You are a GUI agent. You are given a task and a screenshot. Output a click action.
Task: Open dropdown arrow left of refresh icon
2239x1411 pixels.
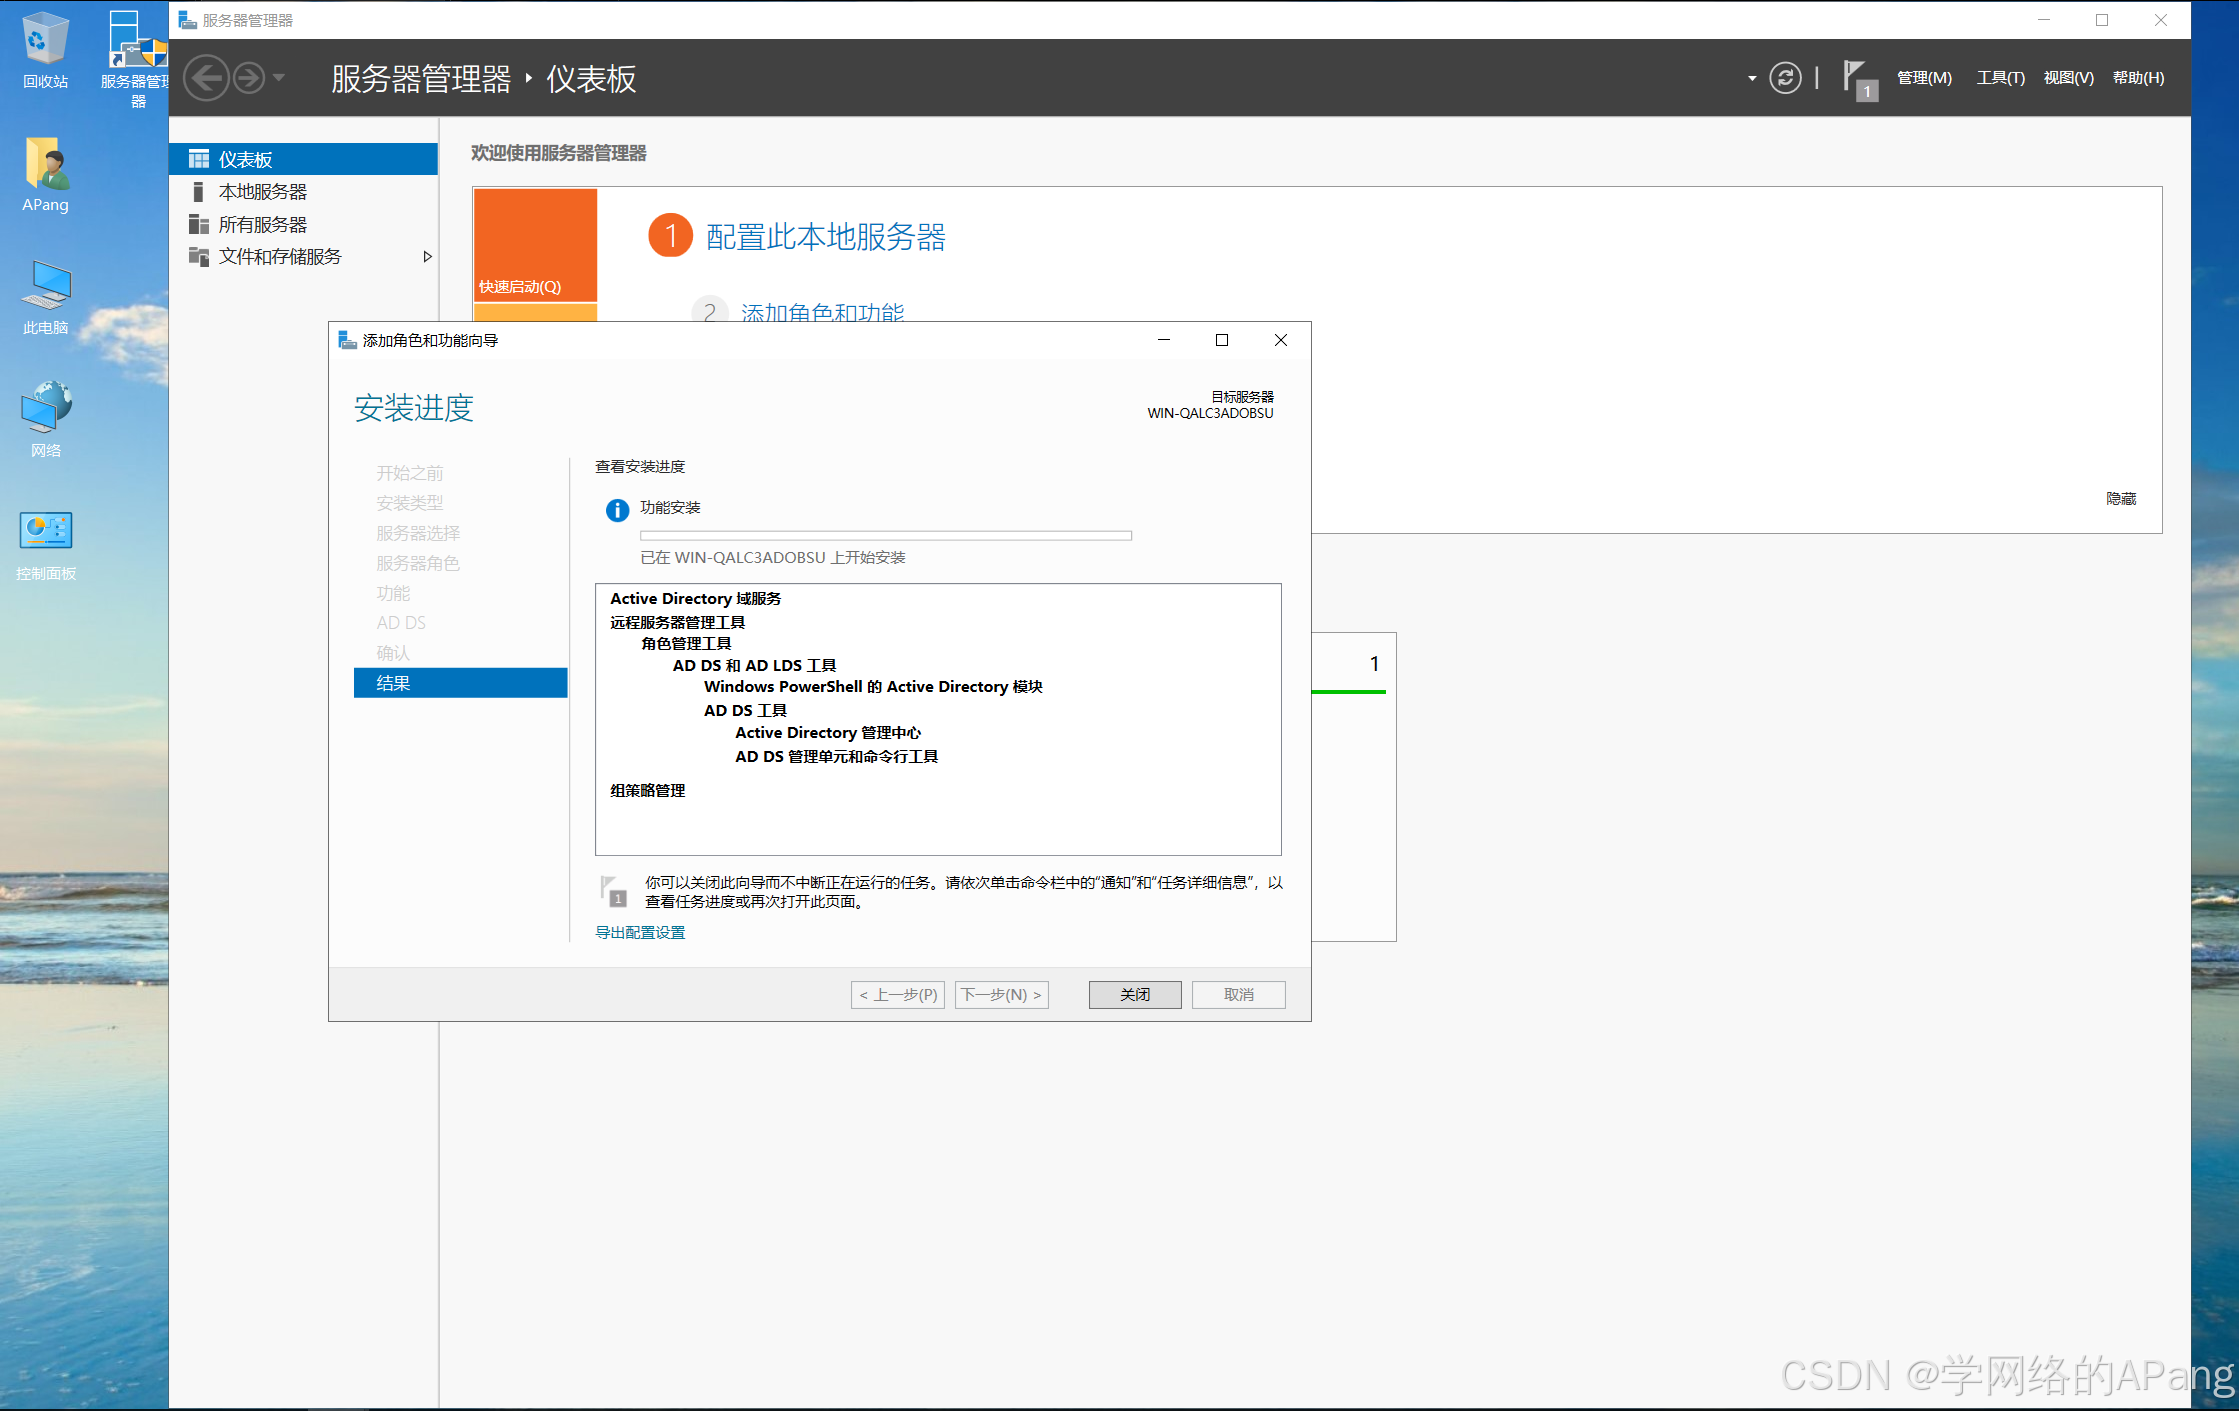pos(1751,78)
